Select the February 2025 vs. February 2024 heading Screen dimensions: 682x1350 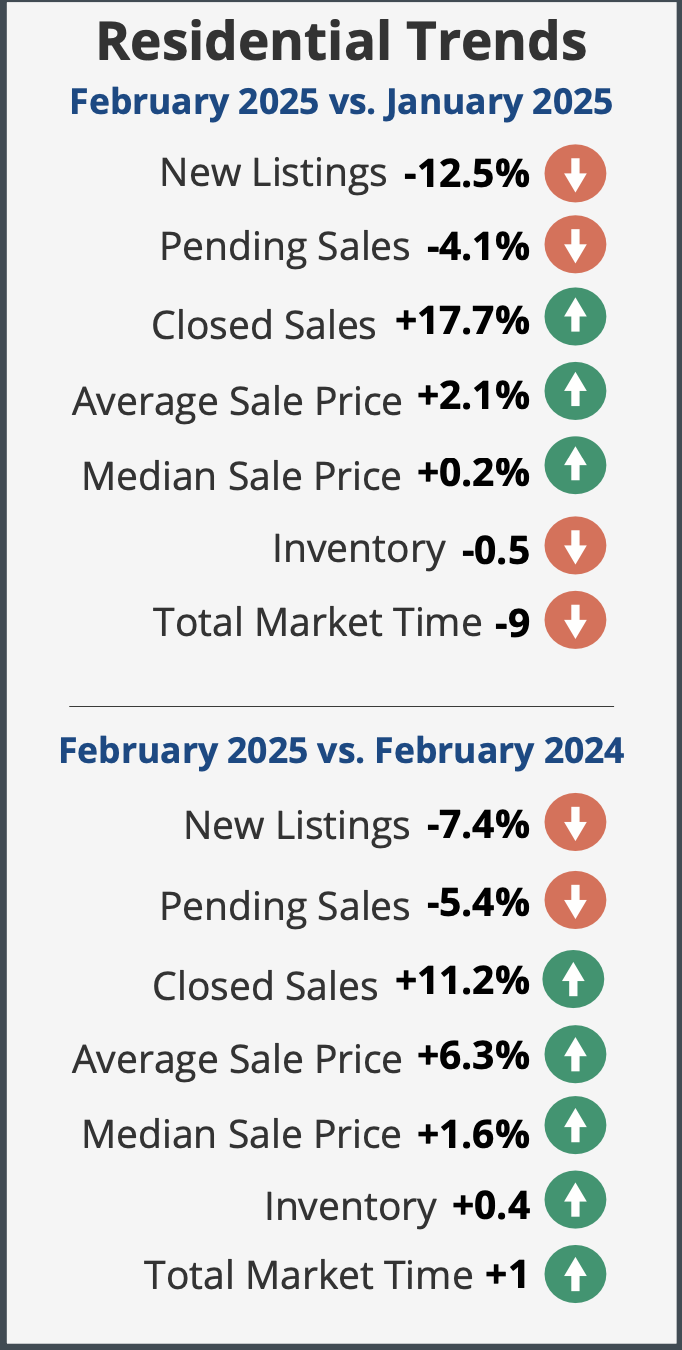(341, 750)
